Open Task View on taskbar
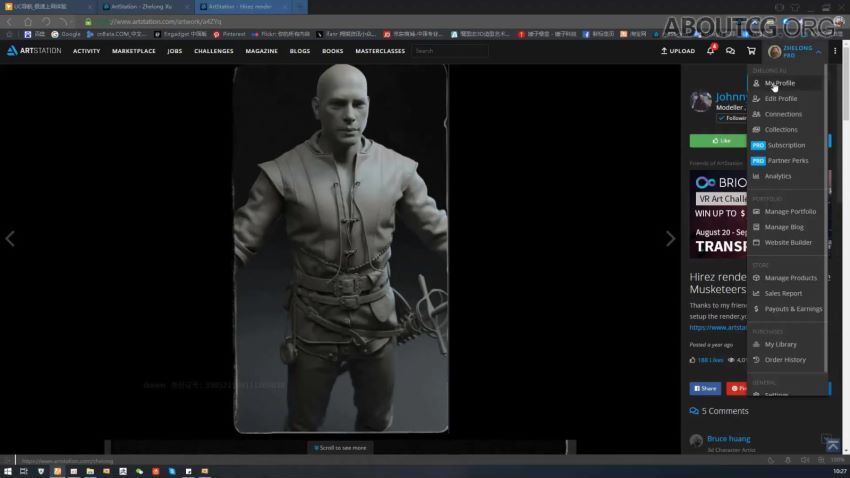Viewport: 850px width, 478px height. pyautogui.click(x=24, y=471)
